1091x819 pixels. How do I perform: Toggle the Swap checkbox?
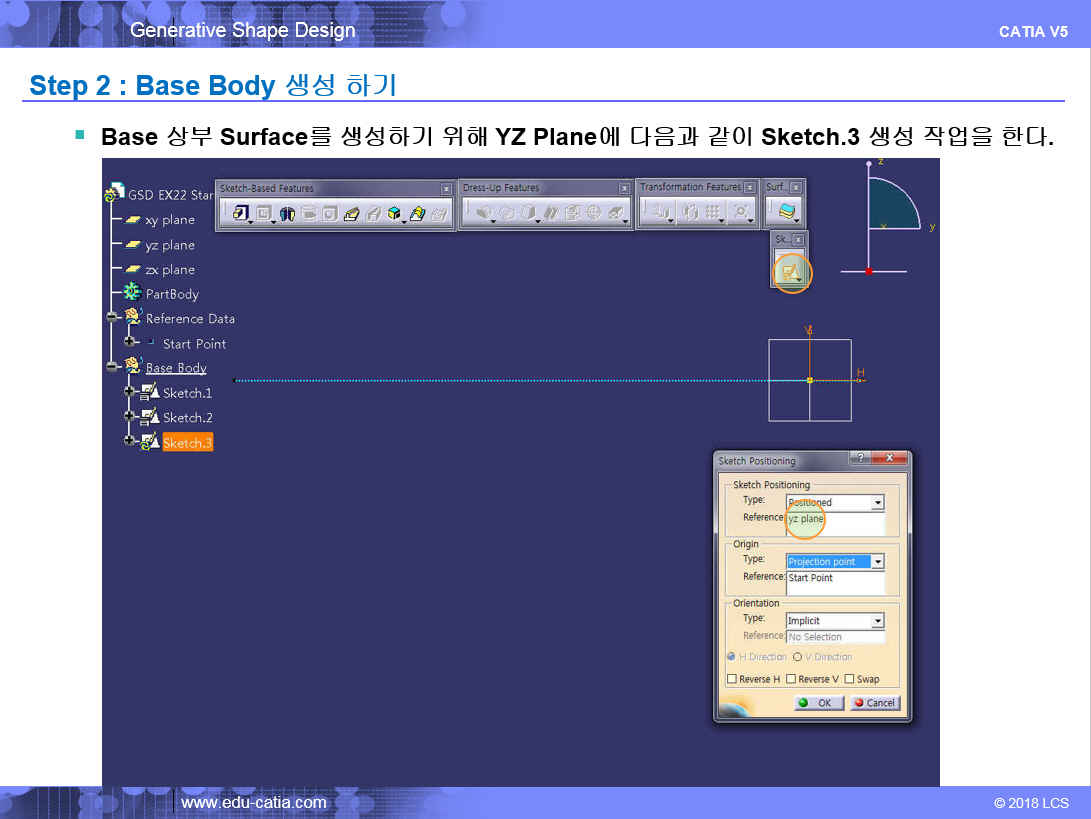click(x=850, y=679)
